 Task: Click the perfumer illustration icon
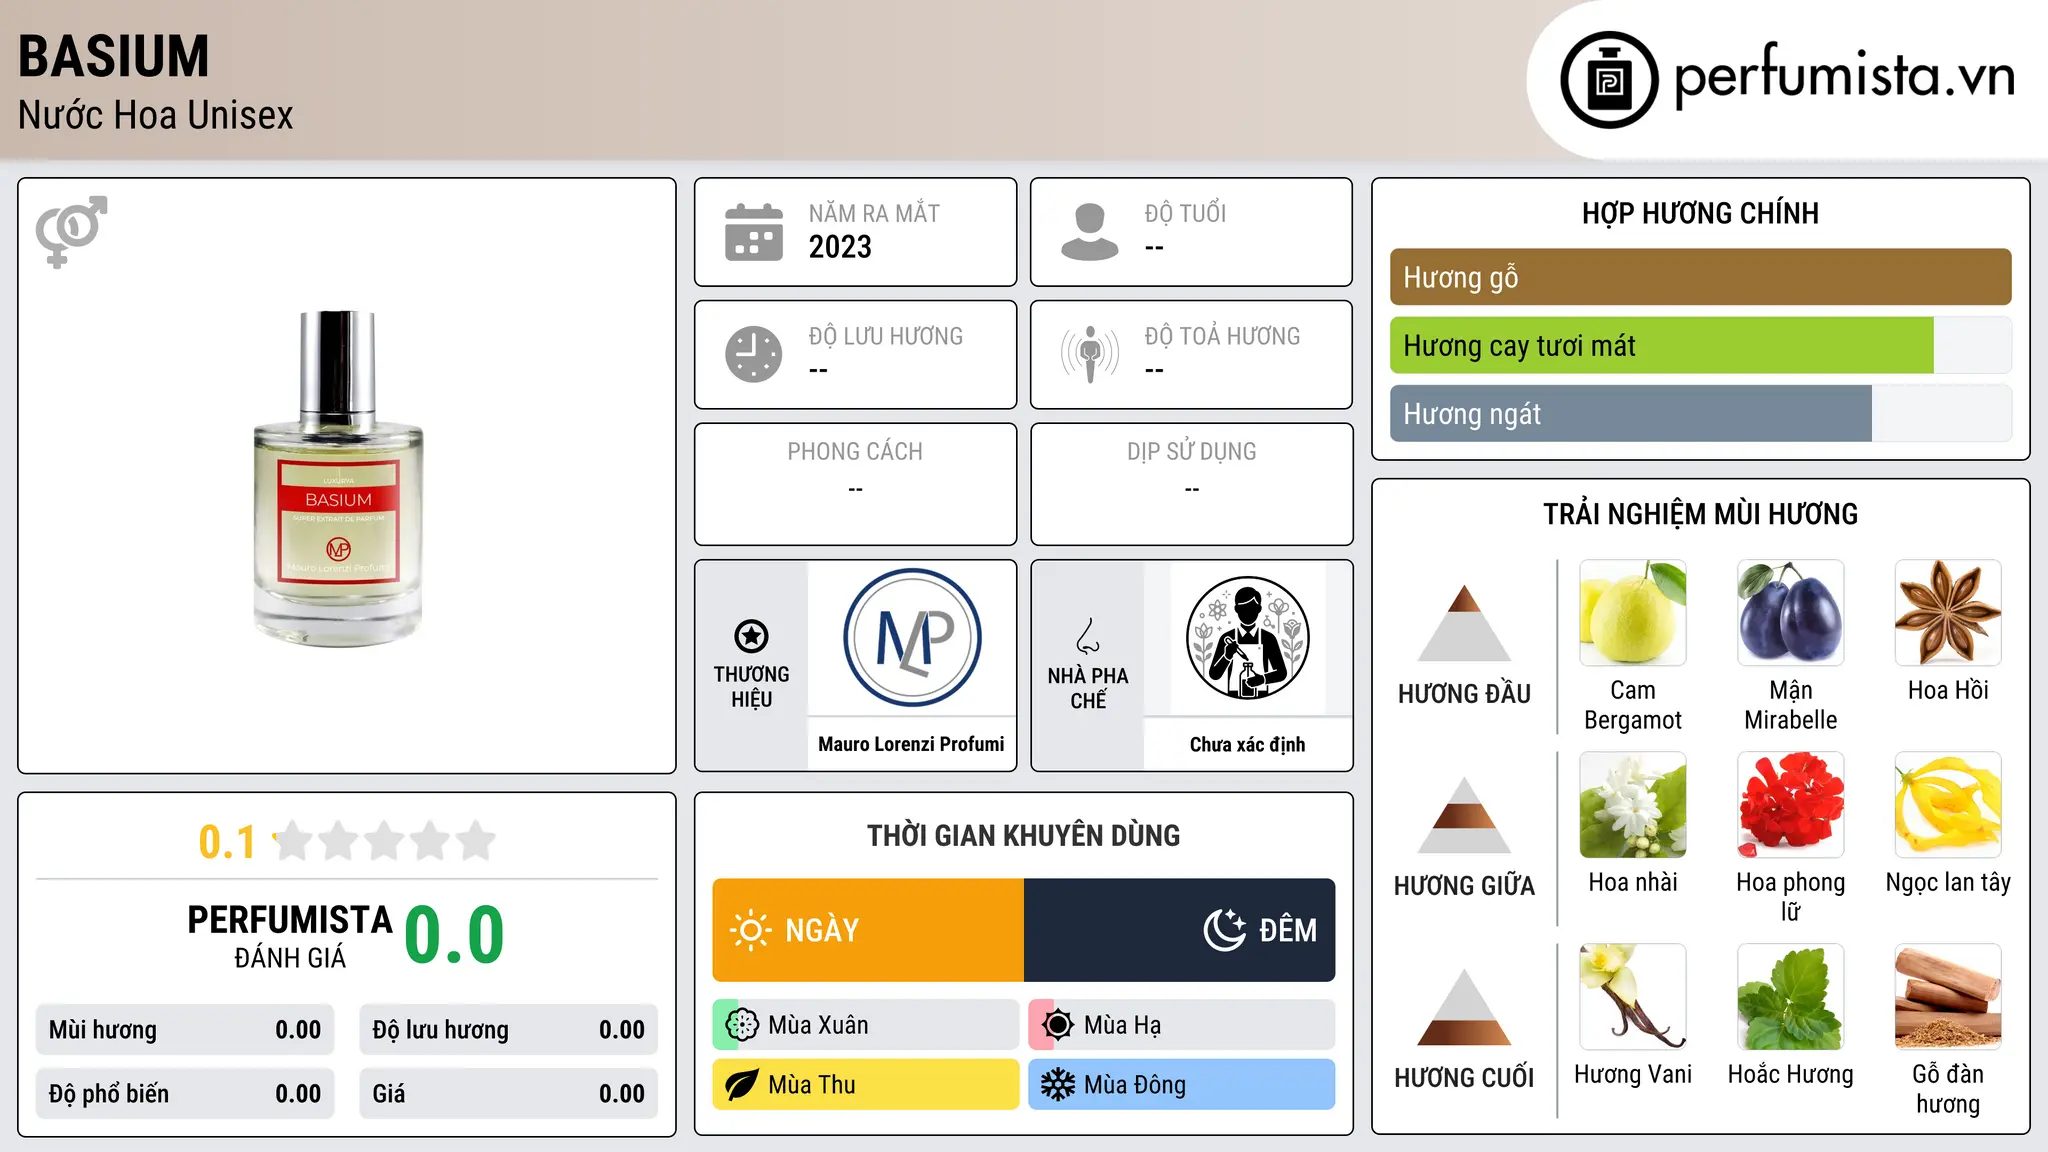(x=1248, y=638)
